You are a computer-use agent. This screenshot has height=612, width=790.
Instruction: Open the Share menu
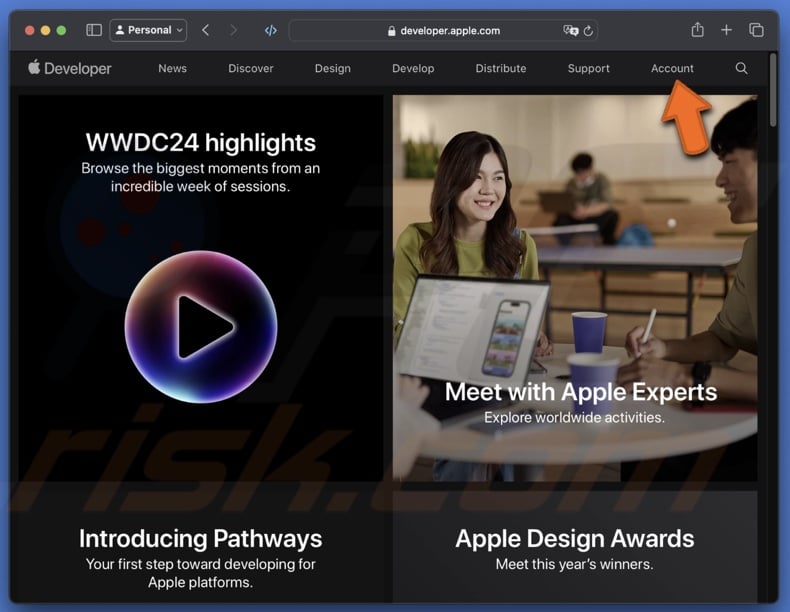(698, 30)
